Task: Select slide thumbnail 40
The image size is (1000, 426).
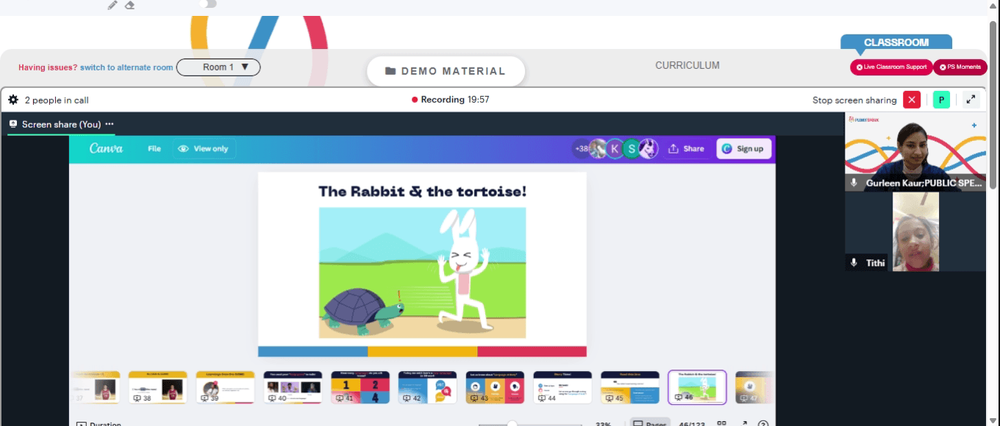Action: click(x=293, y=387)
